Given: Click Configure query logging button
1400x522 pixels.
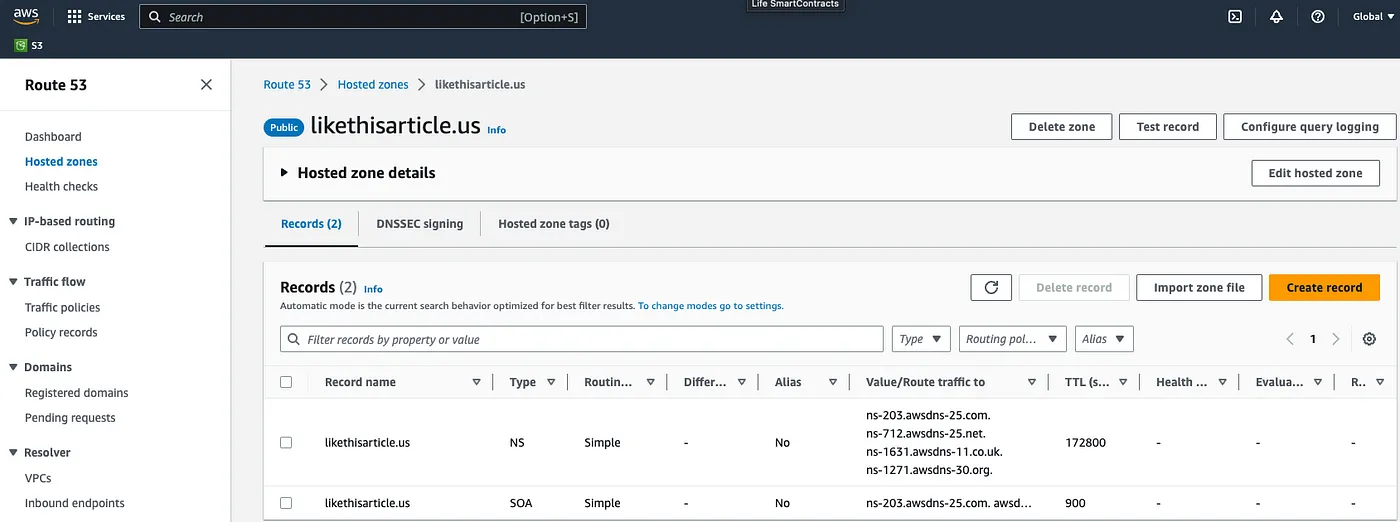Looking at the screenshot, I should click(1310, 127).
